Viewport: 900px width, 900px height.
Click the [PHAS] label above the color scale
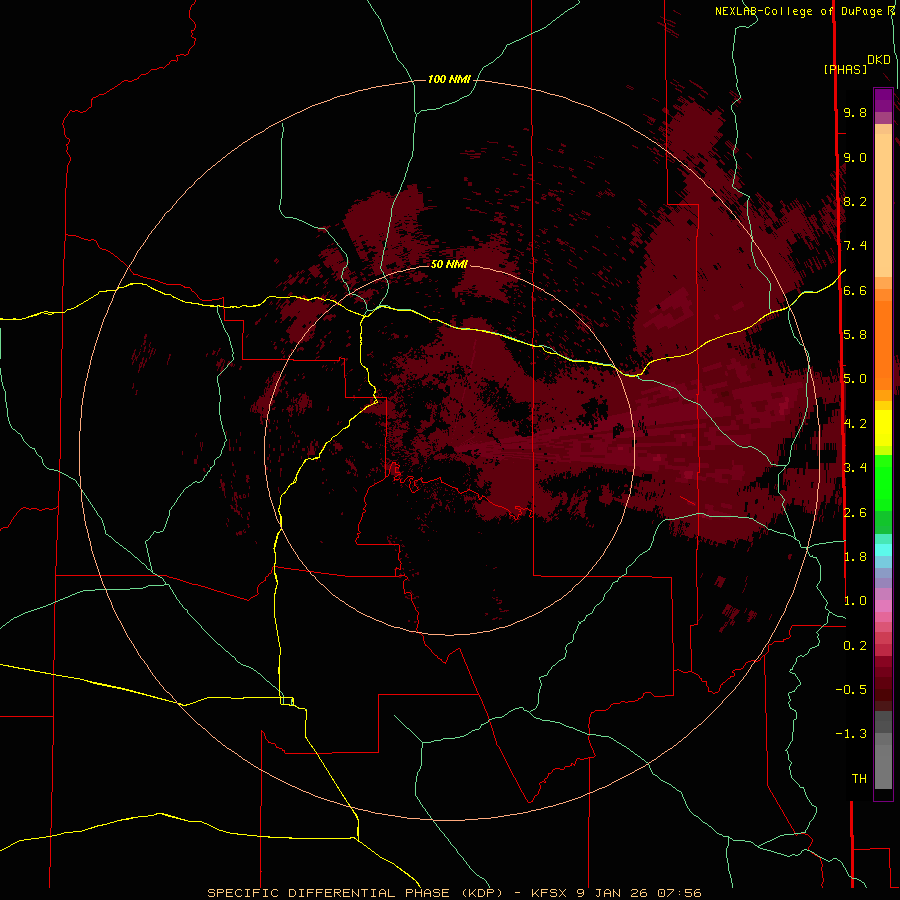845,69
